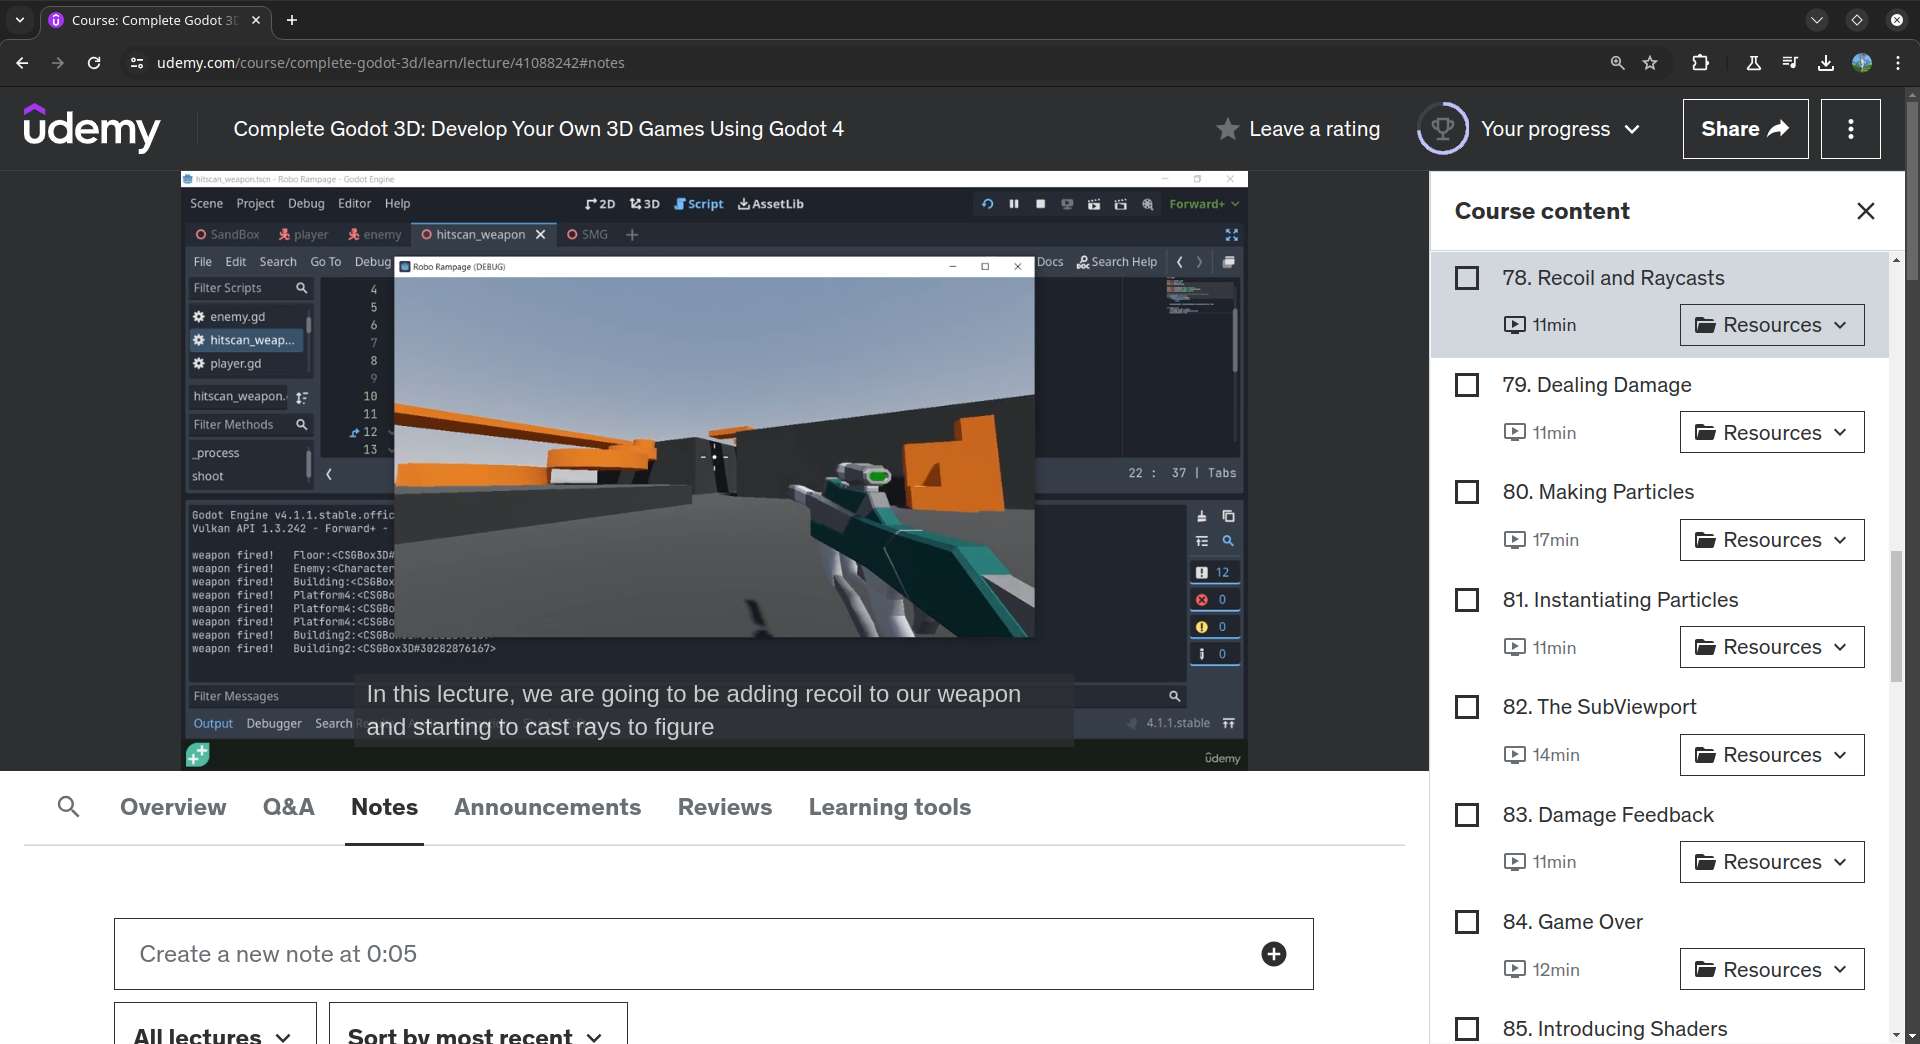
Task: Open the three-dot more options menu
Action: [1850, 129]
